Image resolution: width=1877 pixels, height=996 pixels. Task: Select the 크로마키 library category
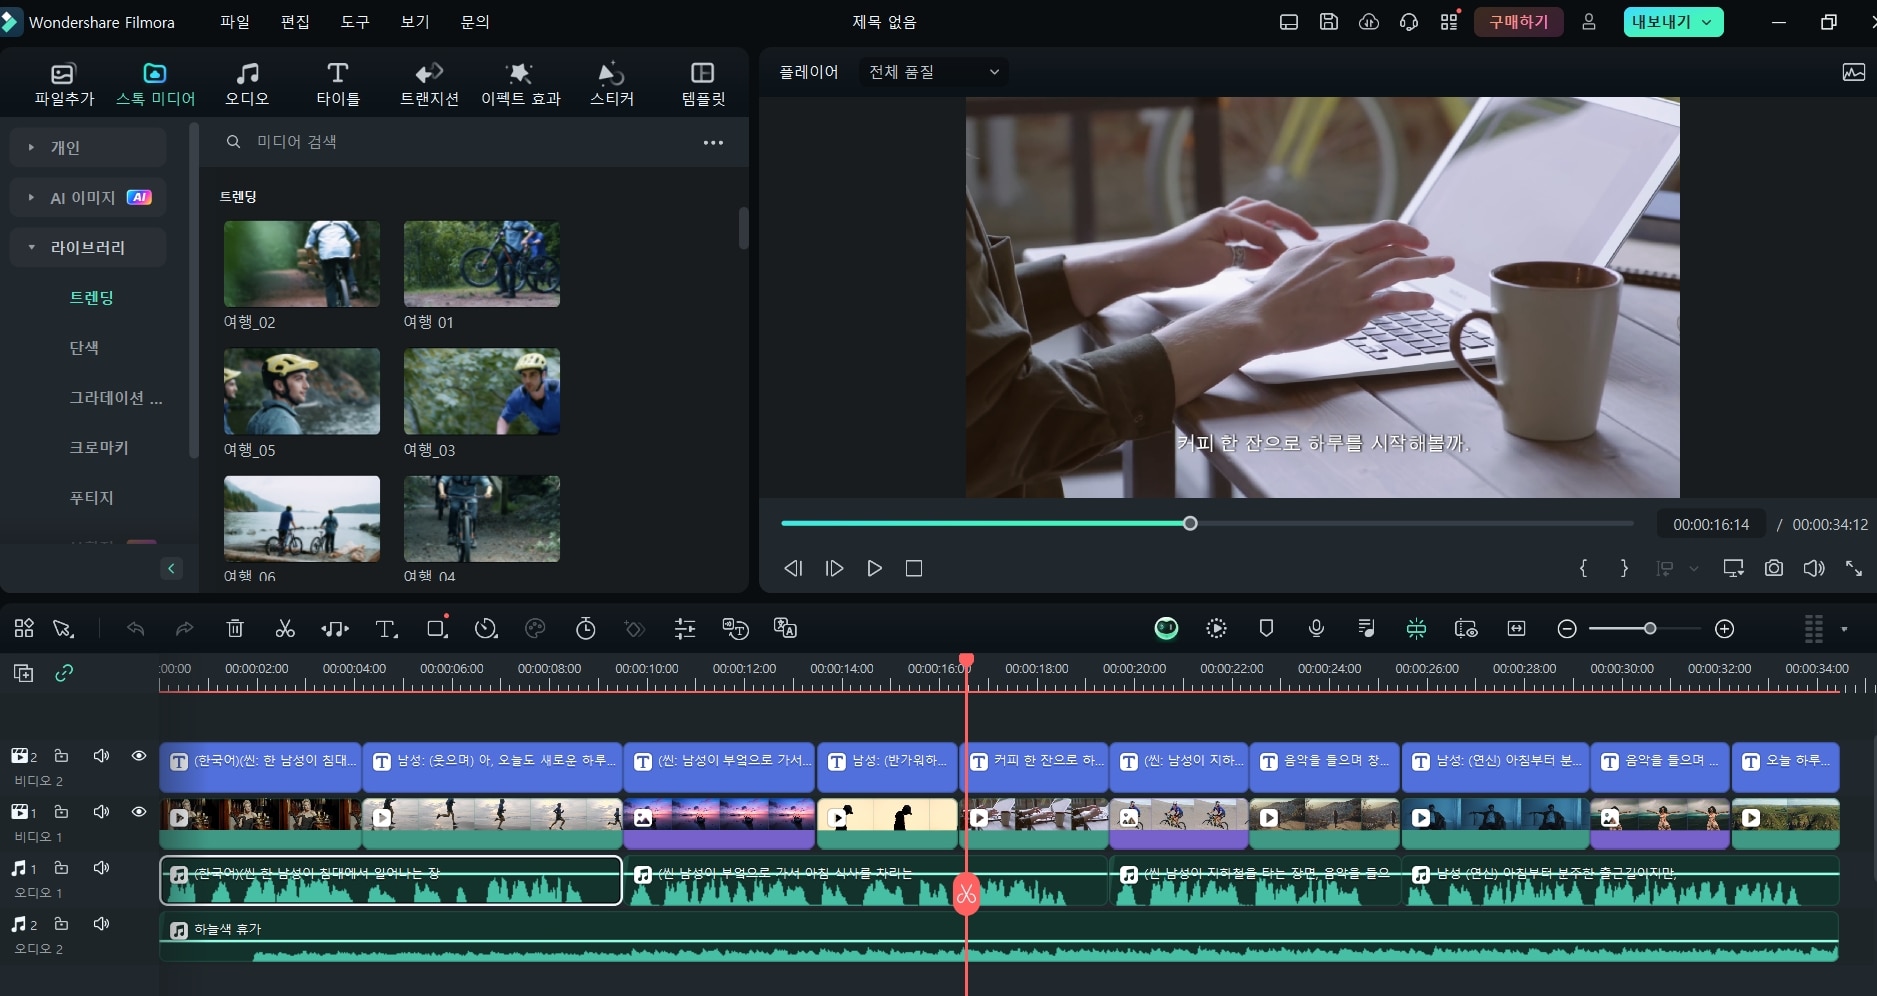pos(99,447)
